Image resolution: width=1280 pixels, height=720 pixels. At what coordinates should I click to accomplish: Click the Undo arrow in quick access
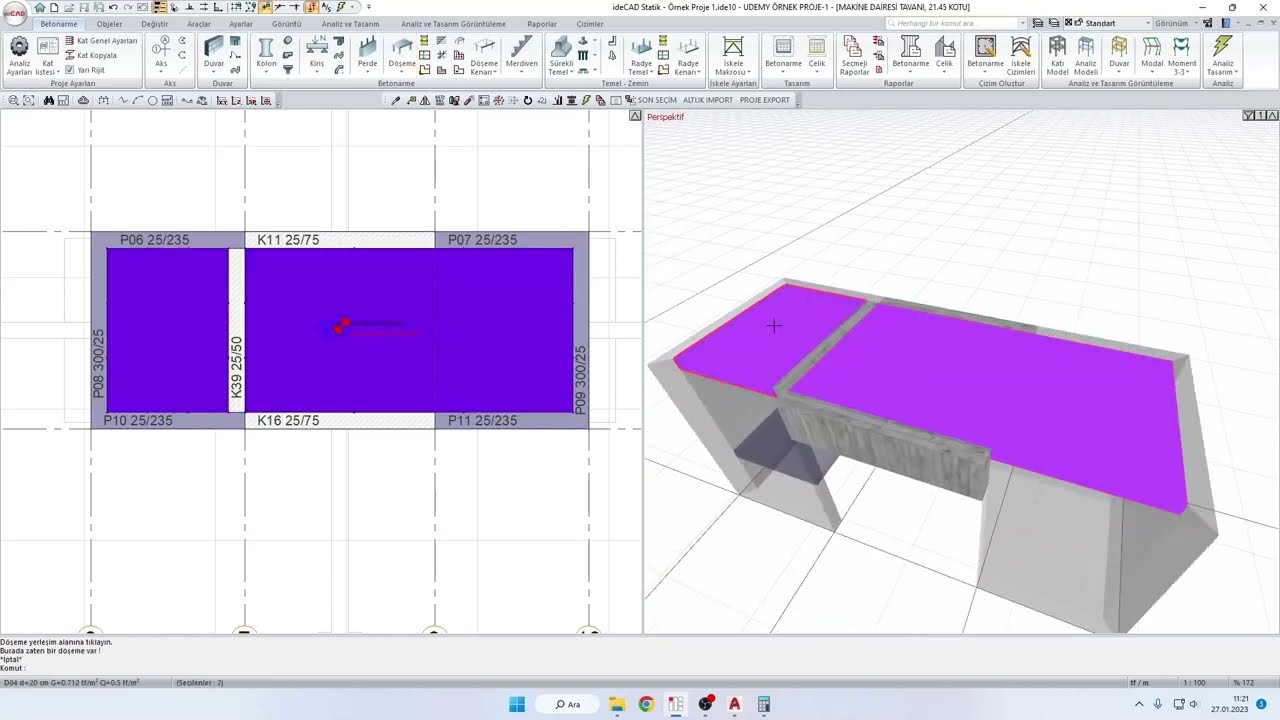tap(113, 7)
